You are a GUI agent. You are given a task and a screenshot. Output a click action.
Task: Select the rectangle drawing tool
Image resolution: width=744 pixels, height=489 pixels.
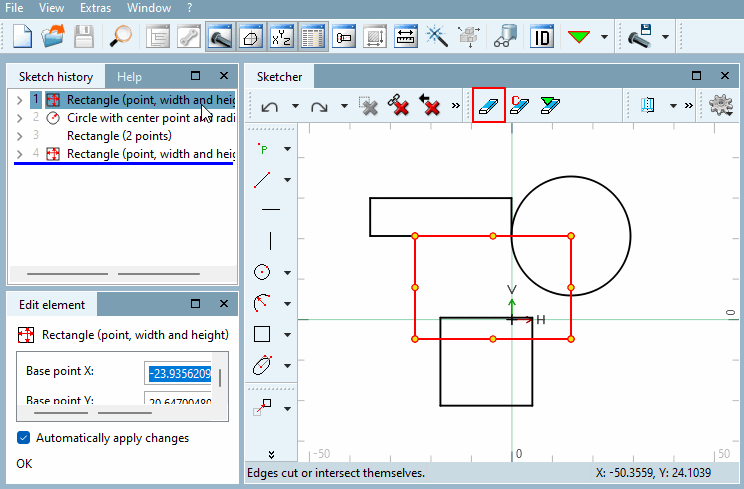pos(262,334)
